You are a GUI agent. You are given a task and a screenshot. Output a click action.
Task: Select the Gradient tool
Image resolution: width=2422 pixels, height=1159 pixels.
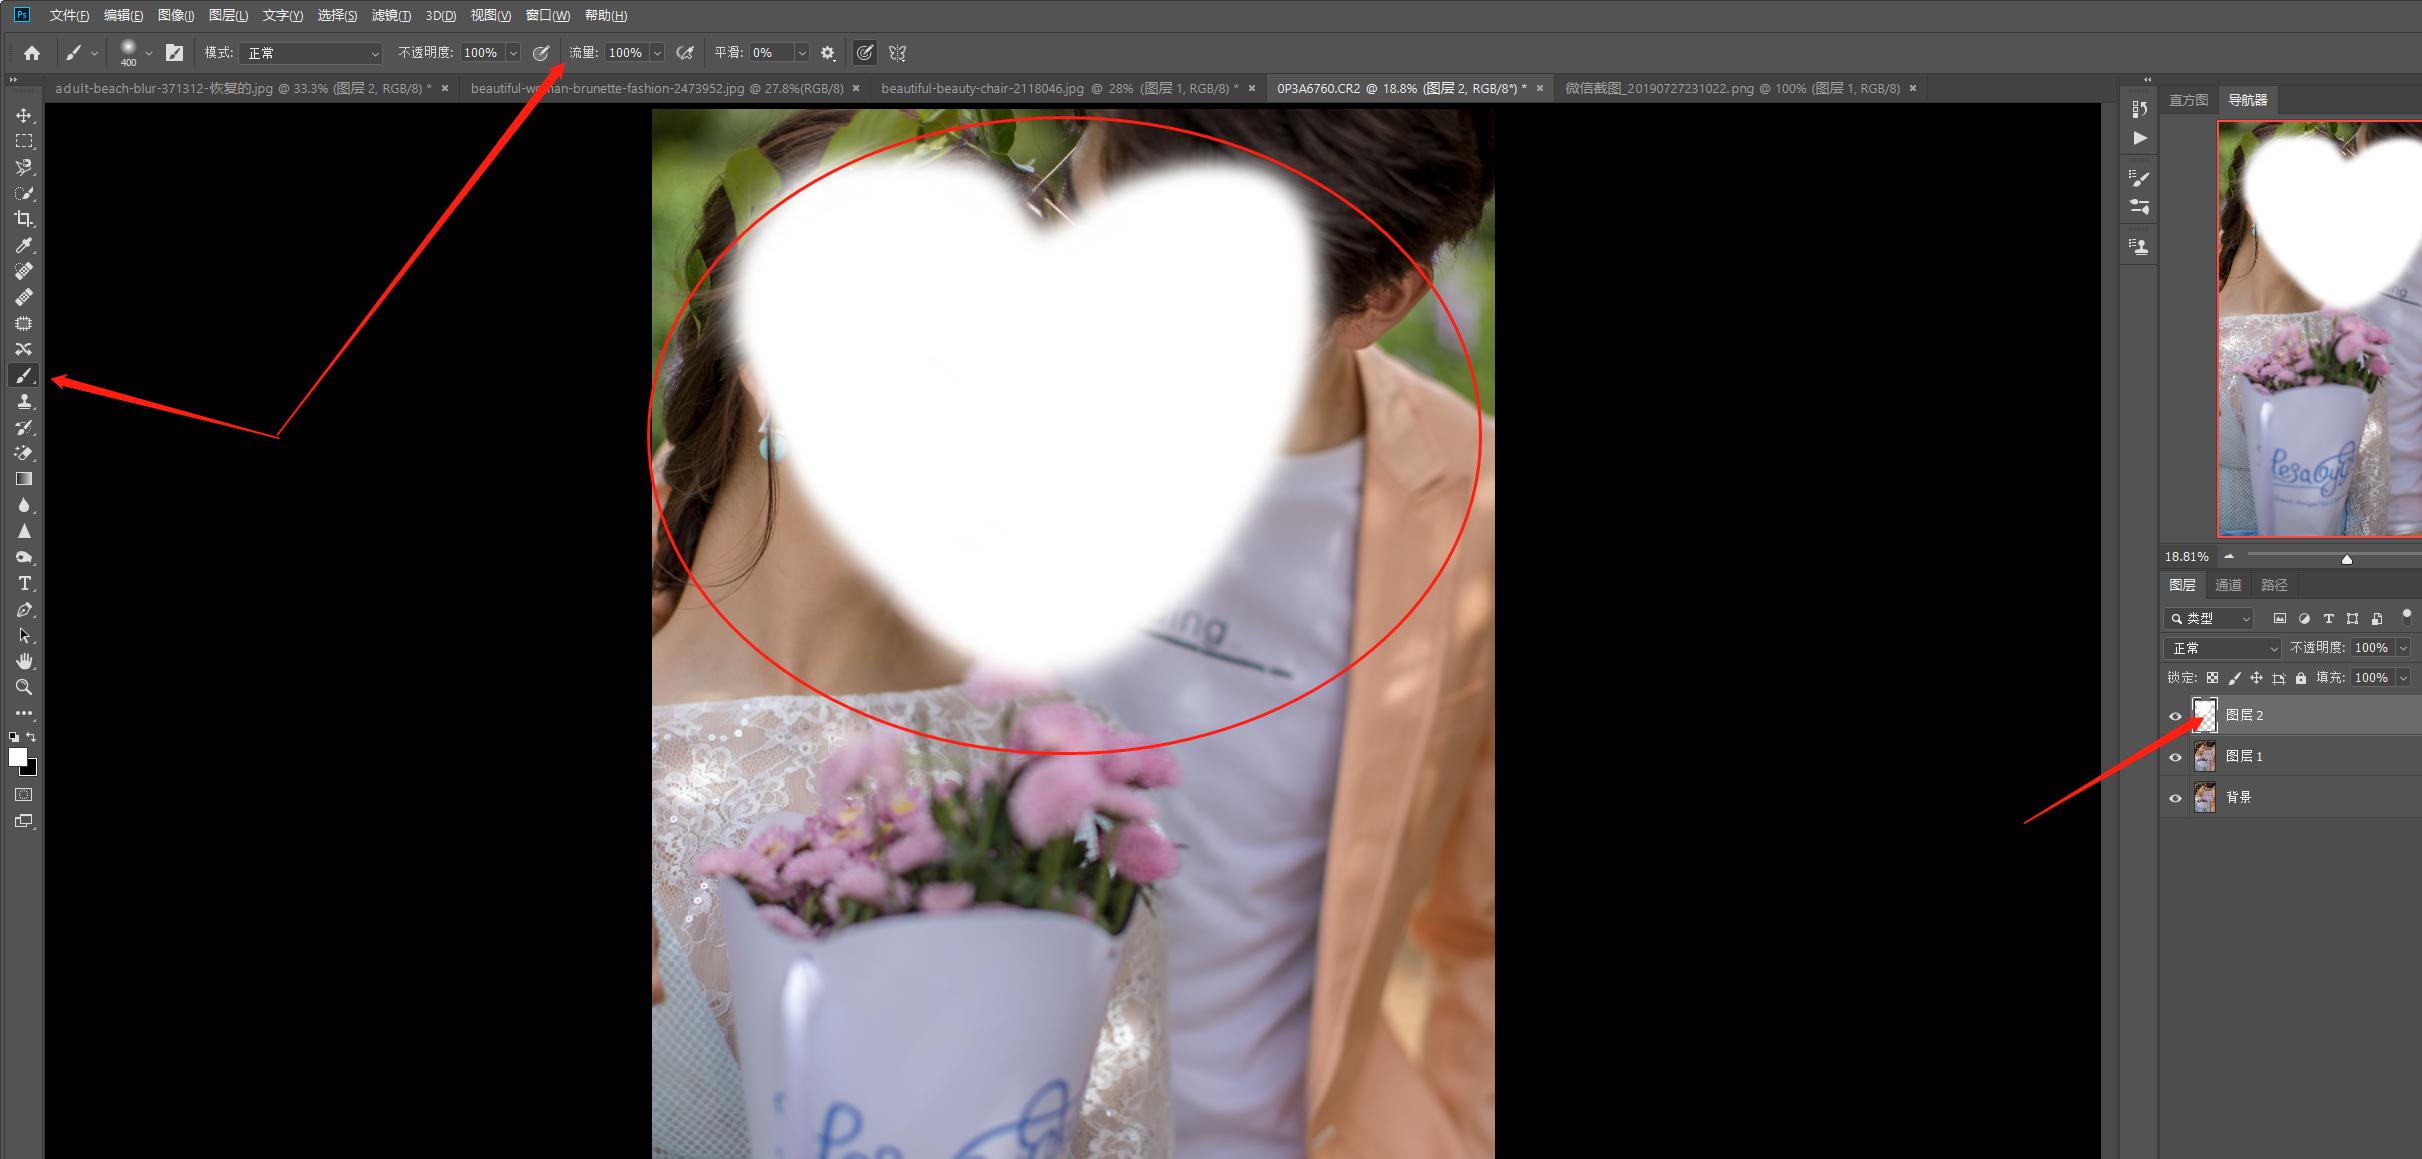(24, 479)
